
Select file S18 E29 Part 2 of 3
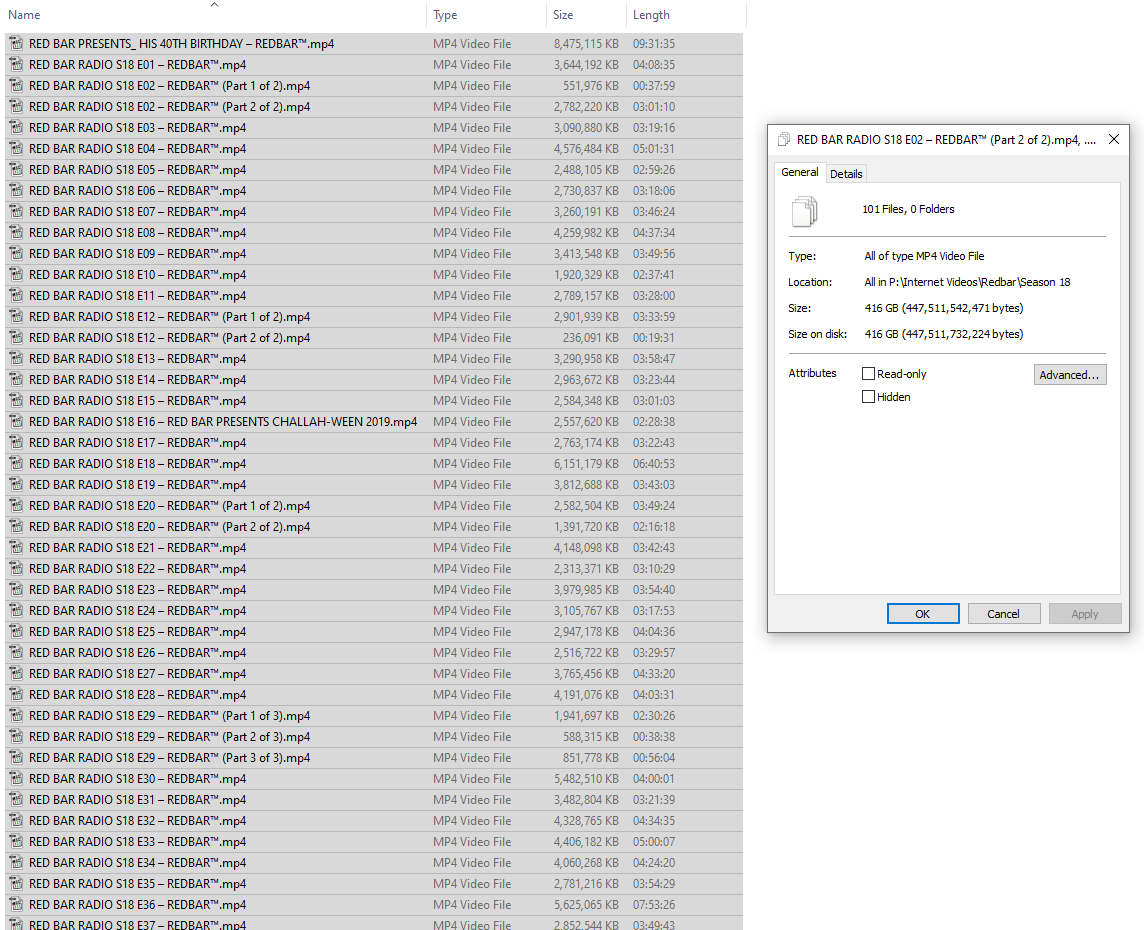(374, 737)
